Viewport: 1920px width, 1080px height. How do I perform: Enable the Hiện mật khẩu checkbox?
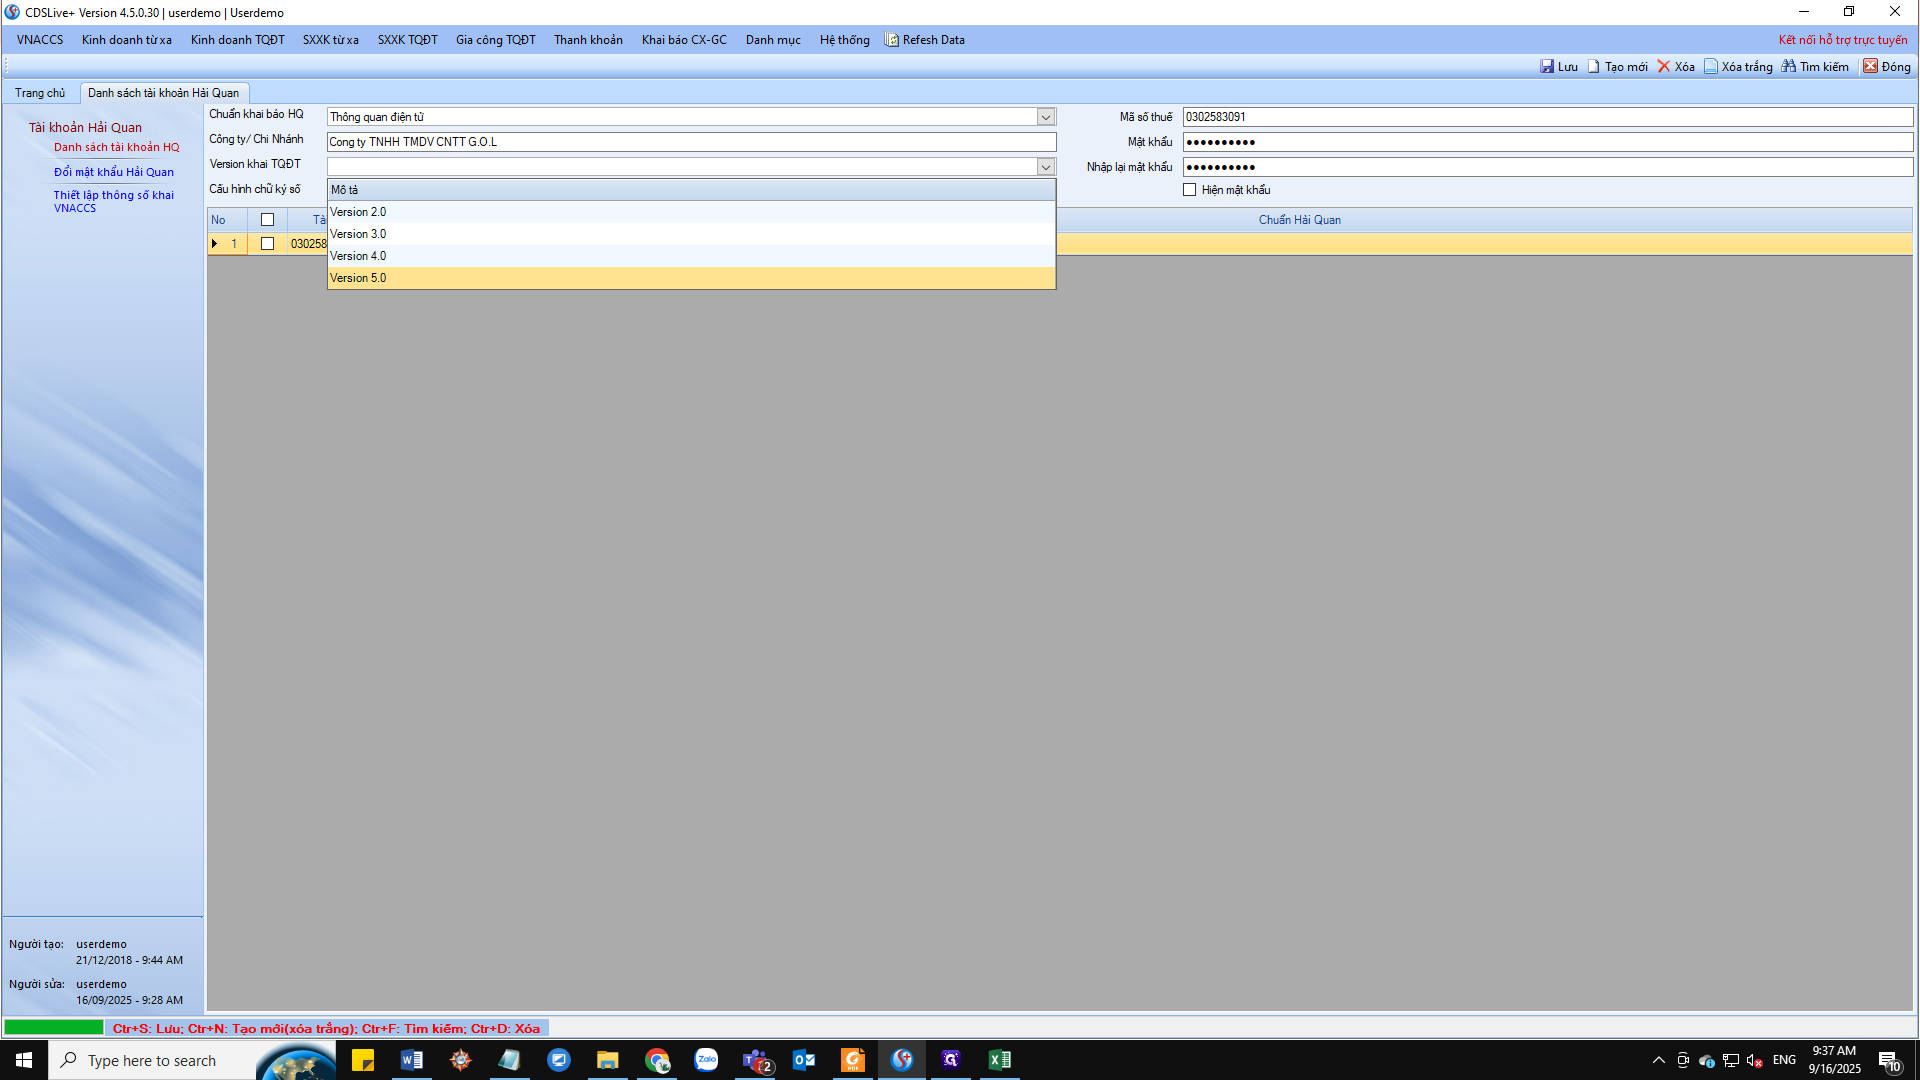[x=1190, y=190]
